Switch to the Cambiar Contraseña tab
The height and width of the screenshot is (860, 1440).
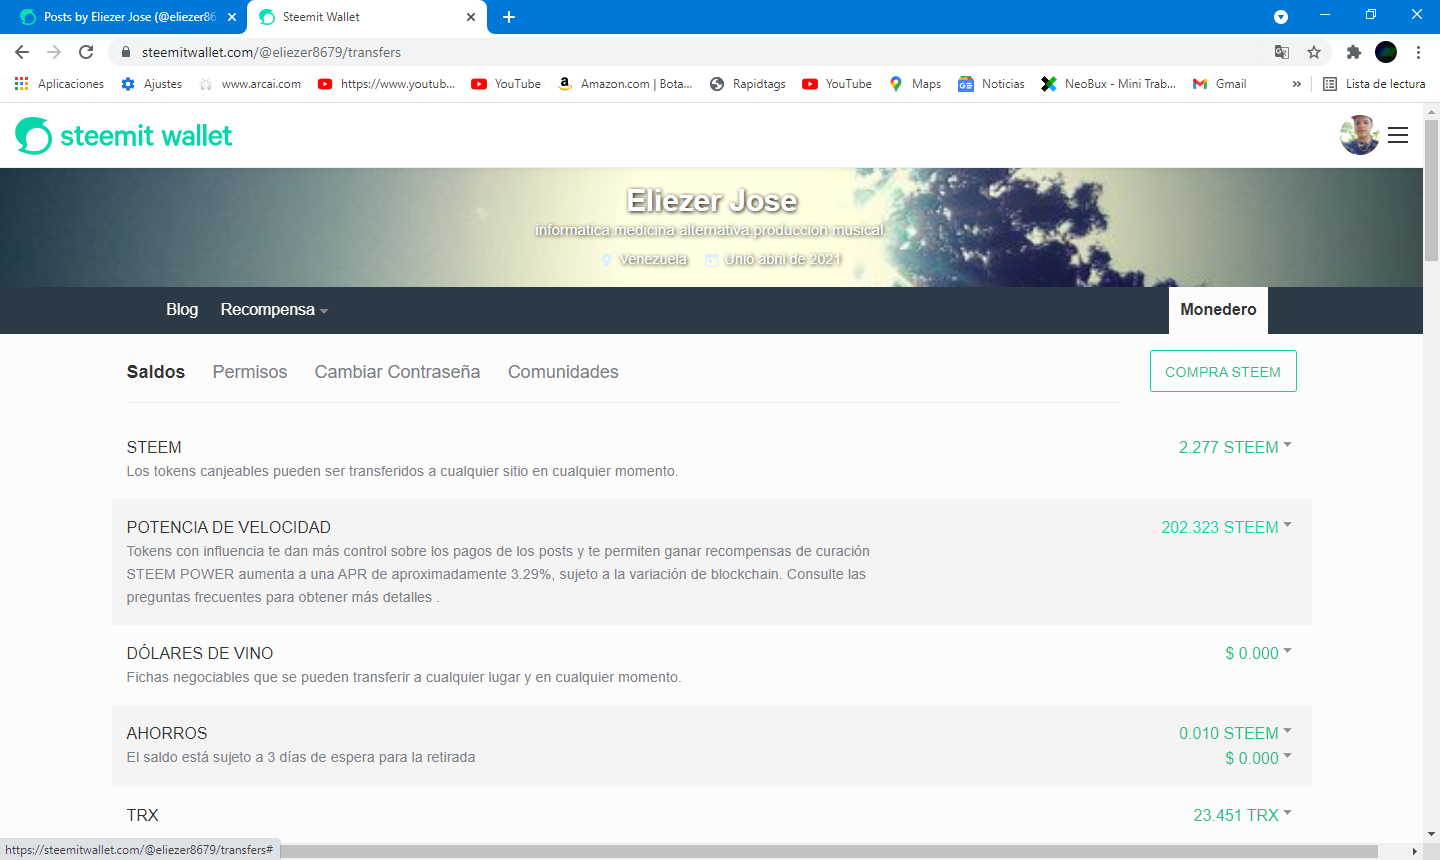(397, 372)
